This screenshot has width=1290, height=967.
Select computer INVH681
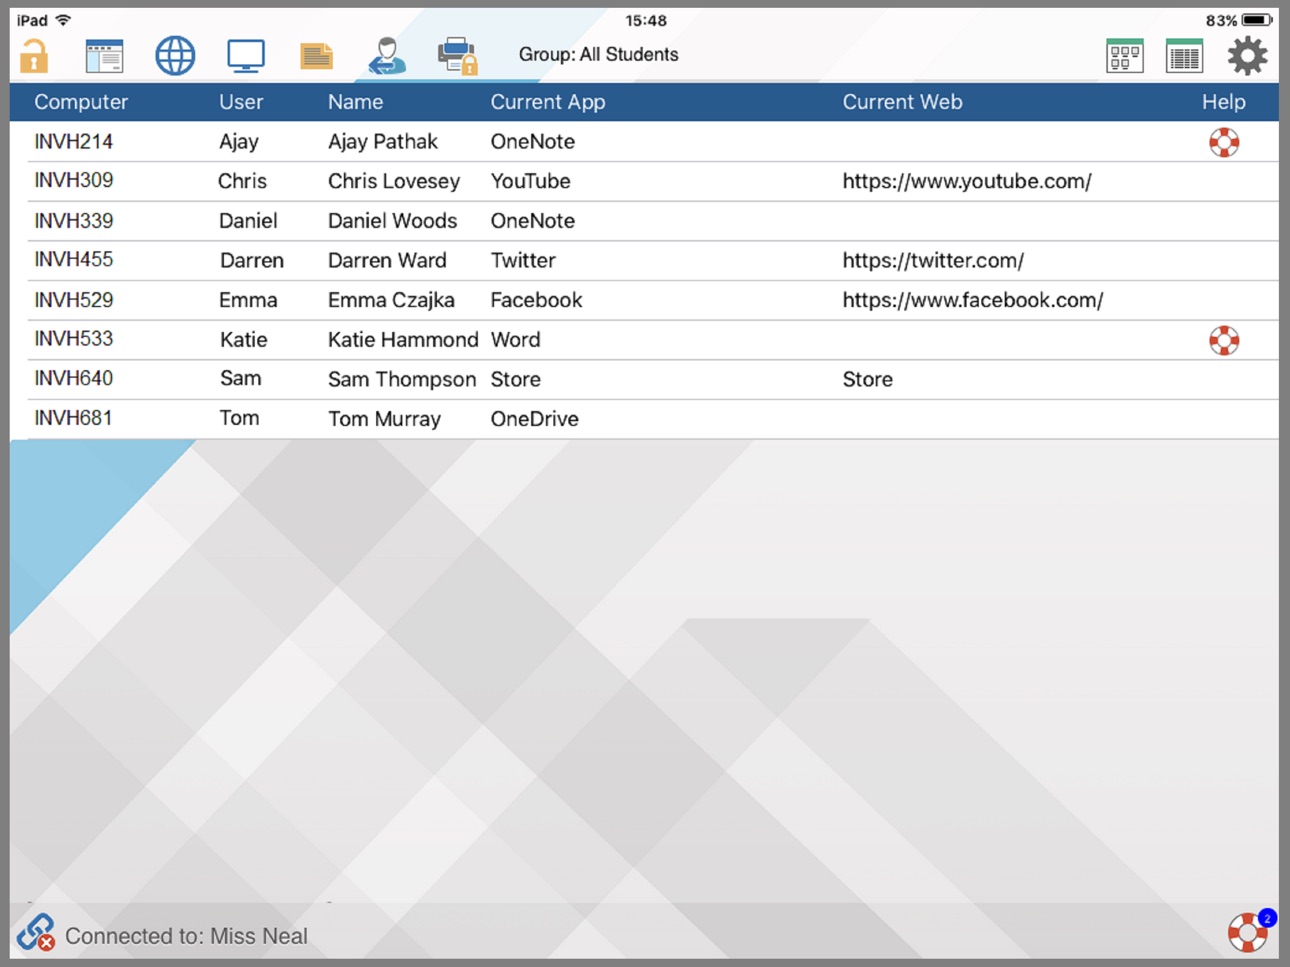coord(73,417)
